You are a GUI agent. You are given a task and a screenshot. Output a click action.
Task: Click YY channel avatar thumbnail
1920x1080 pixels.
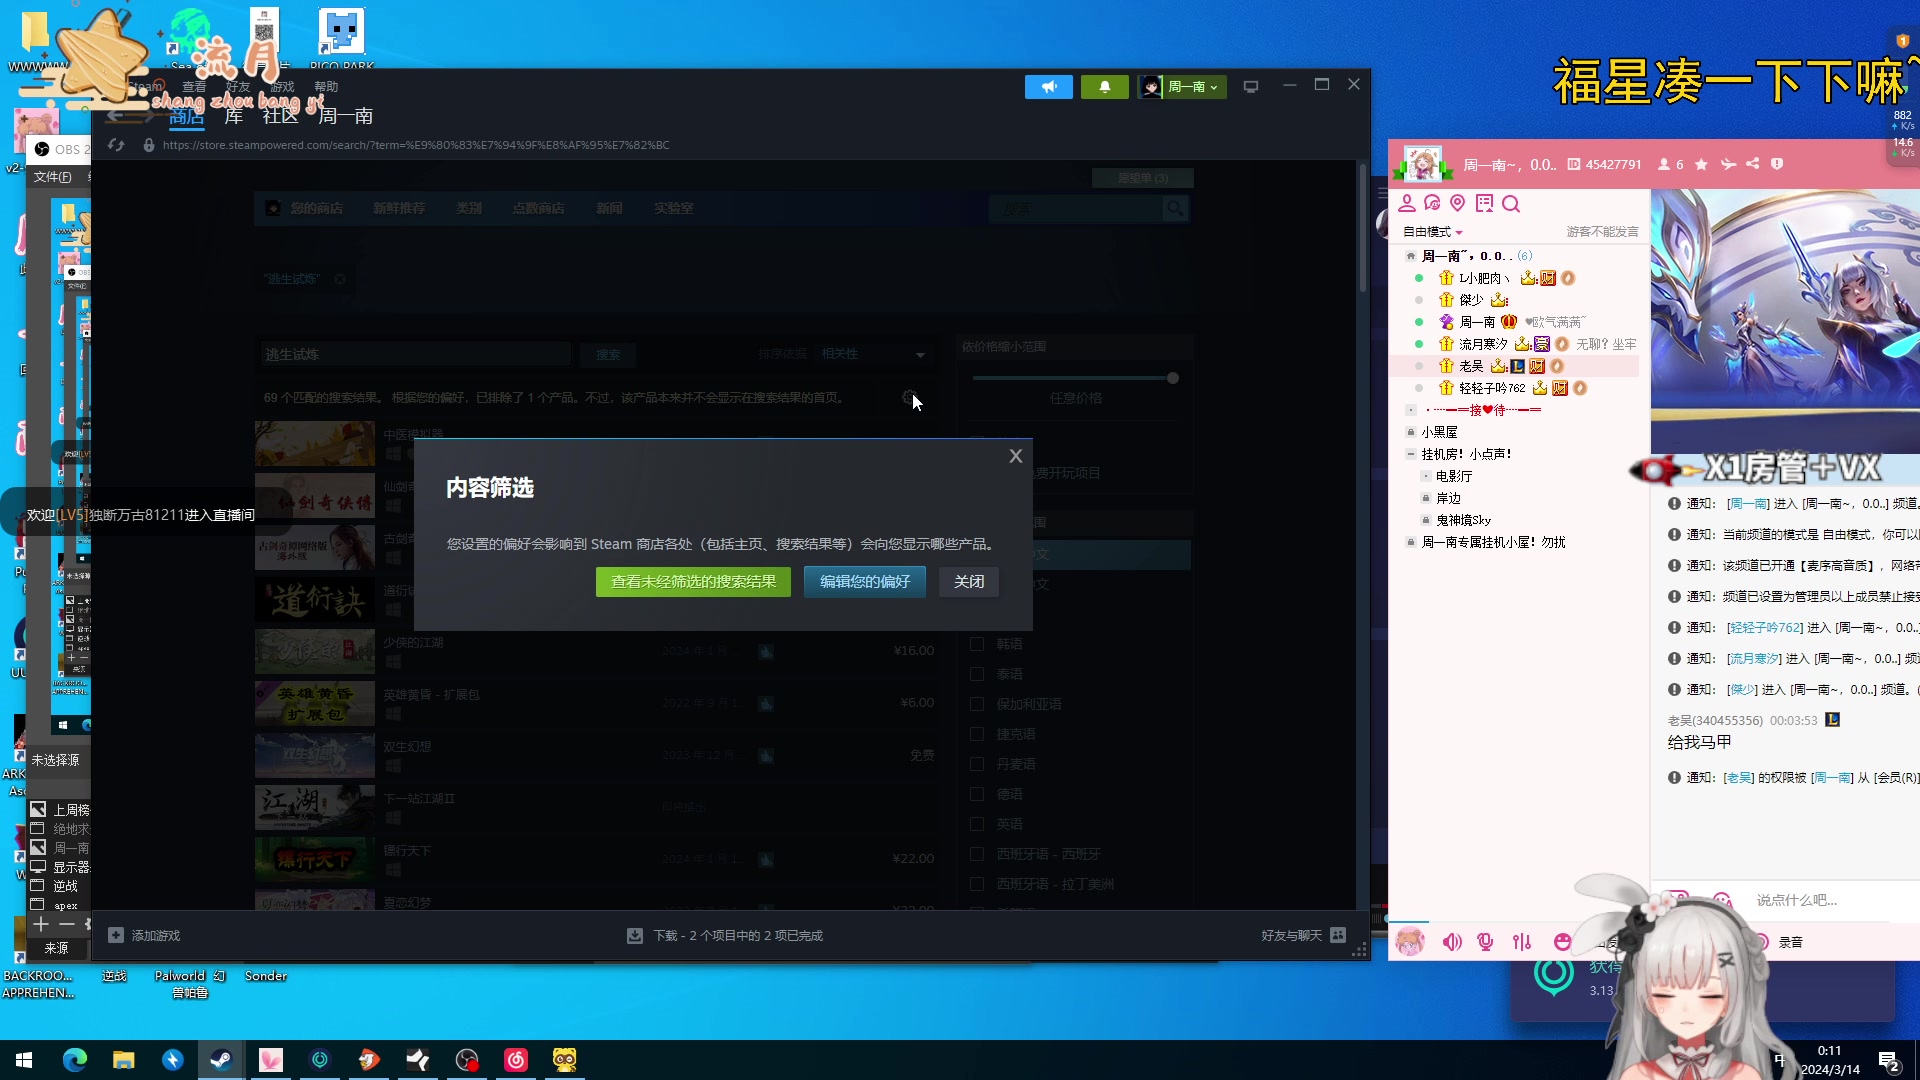(1423, 163)
